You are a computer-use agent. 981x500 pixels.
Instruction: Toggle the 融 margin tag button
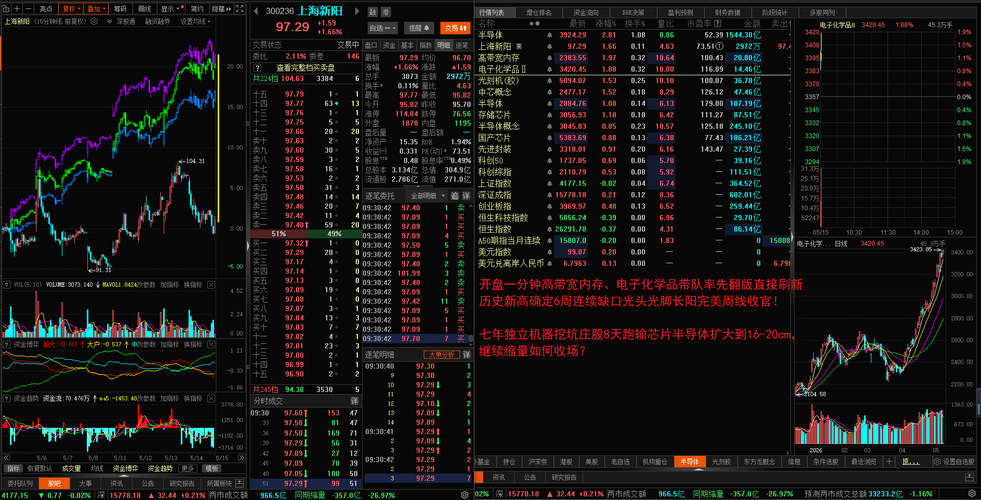point(373,12)
